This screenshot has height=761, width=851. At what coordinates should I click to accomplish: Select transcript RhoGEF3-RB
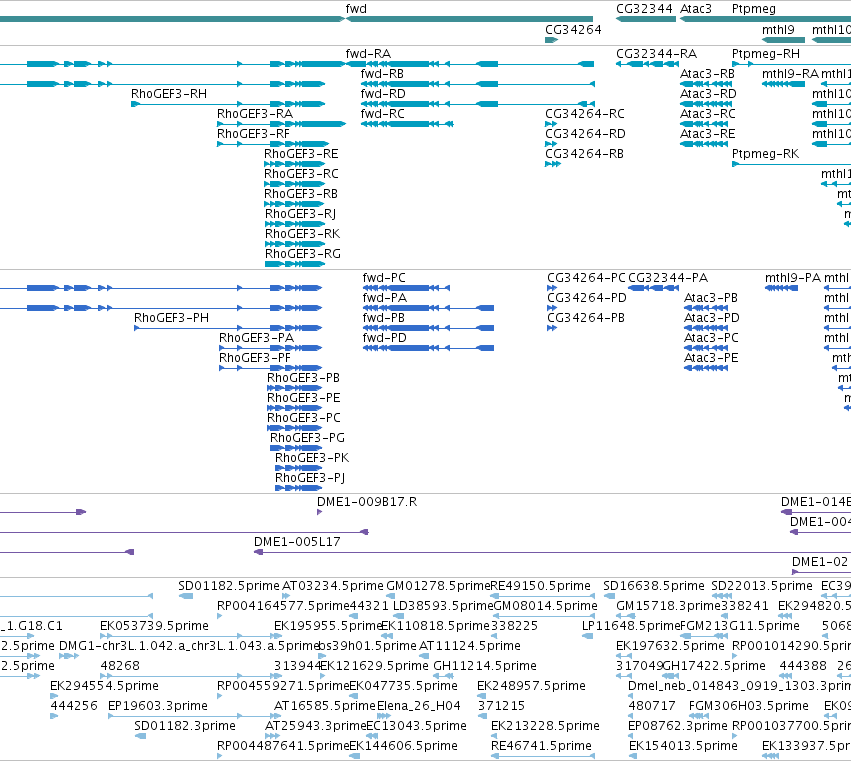294,205
